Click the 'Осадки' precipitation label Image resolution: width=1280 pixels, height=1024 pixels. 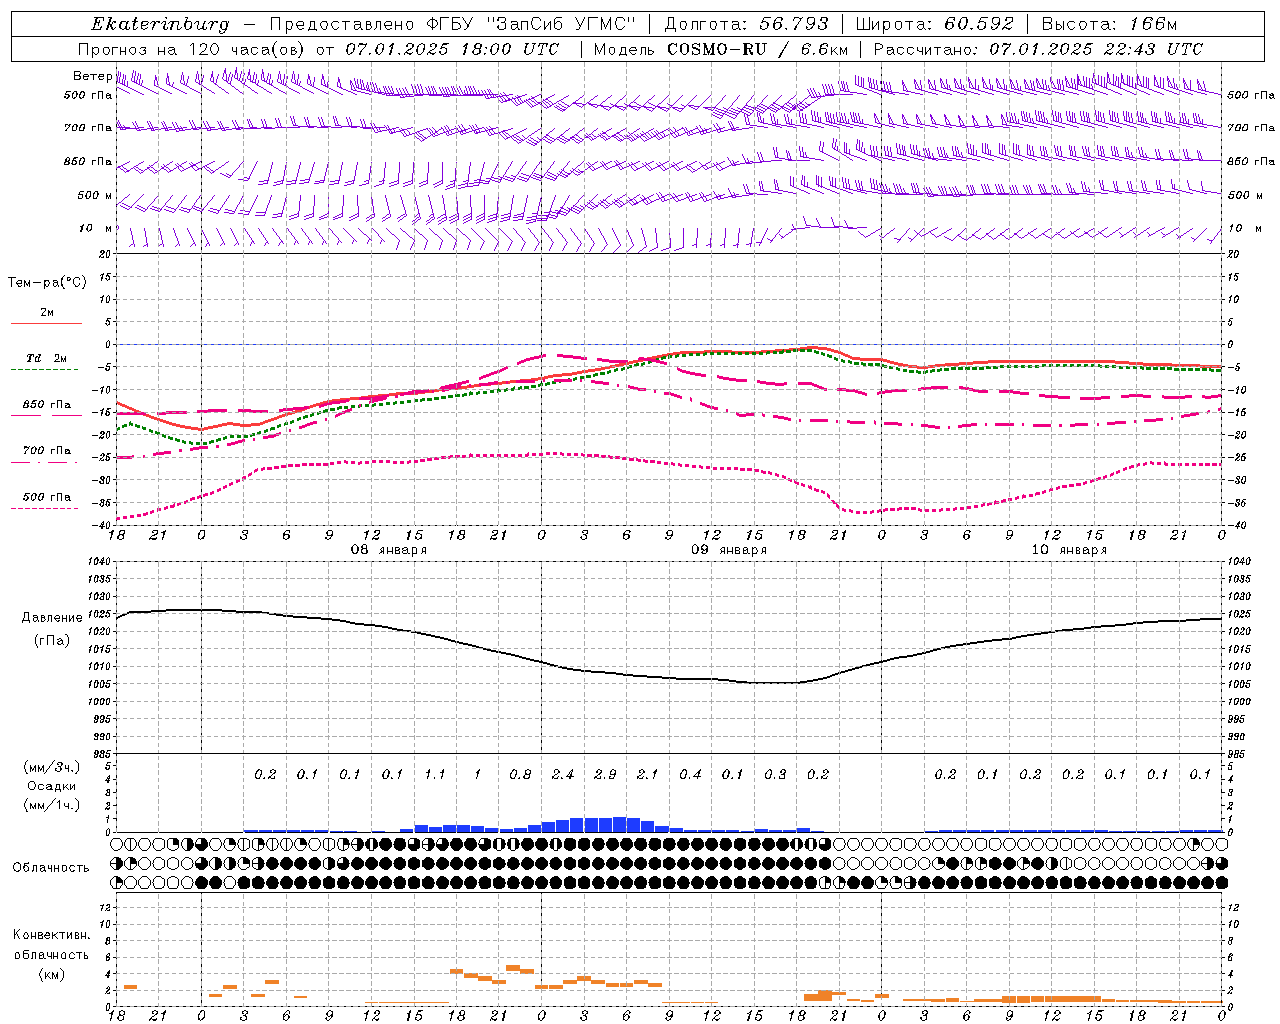point(52,786)
